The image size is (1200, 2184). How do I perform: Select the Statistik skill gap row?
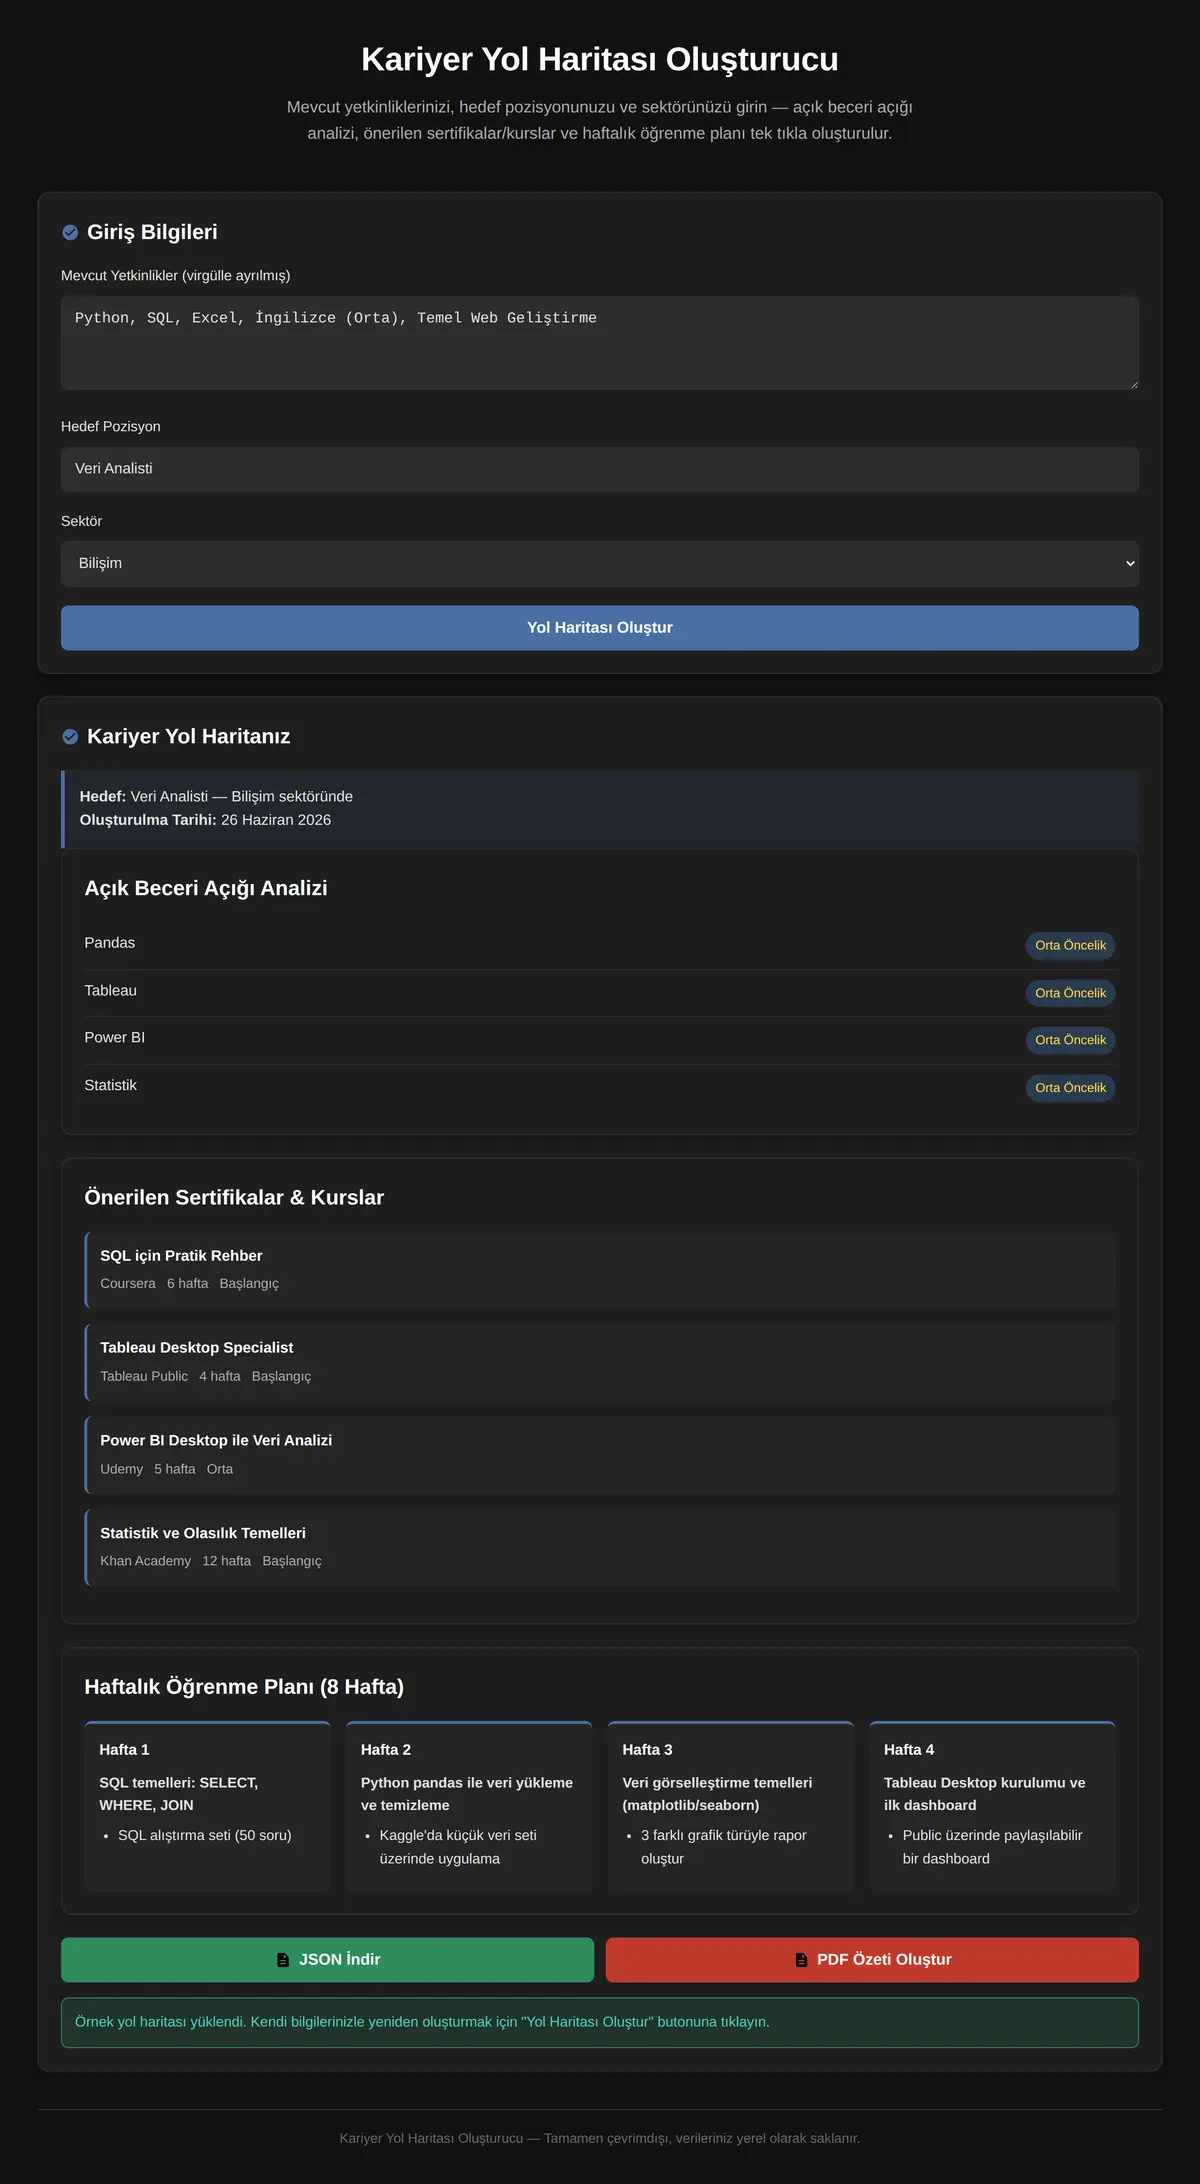pyautogui.click(x=600, y=1088)
